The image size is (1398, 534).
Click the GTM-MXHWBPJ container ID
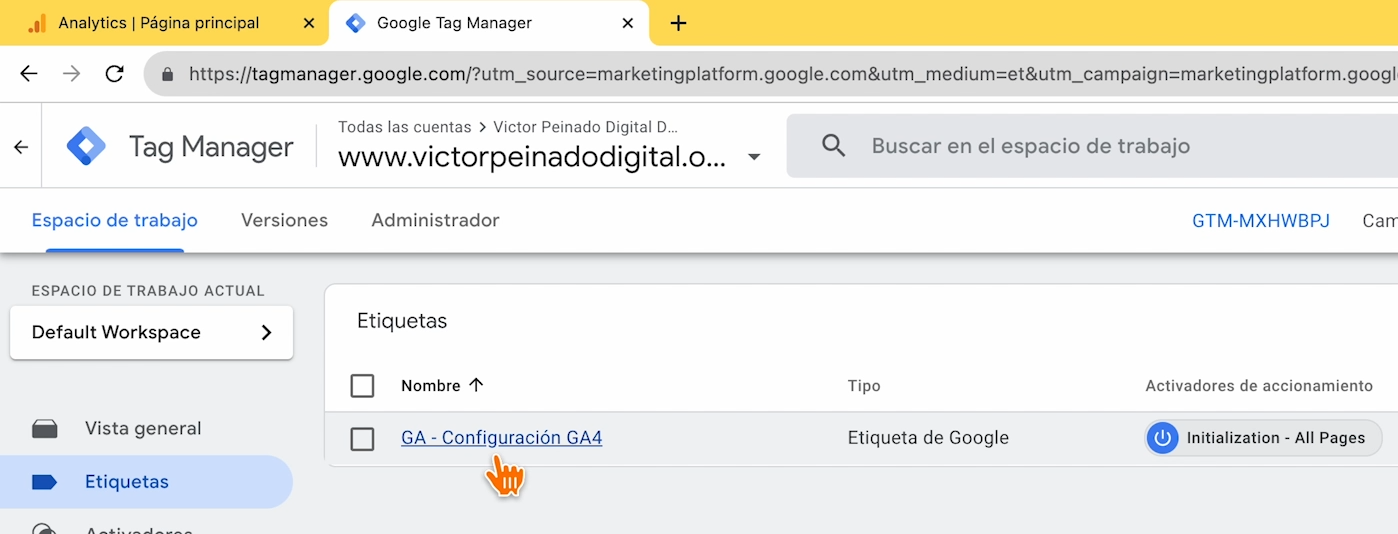point(1261,220)
